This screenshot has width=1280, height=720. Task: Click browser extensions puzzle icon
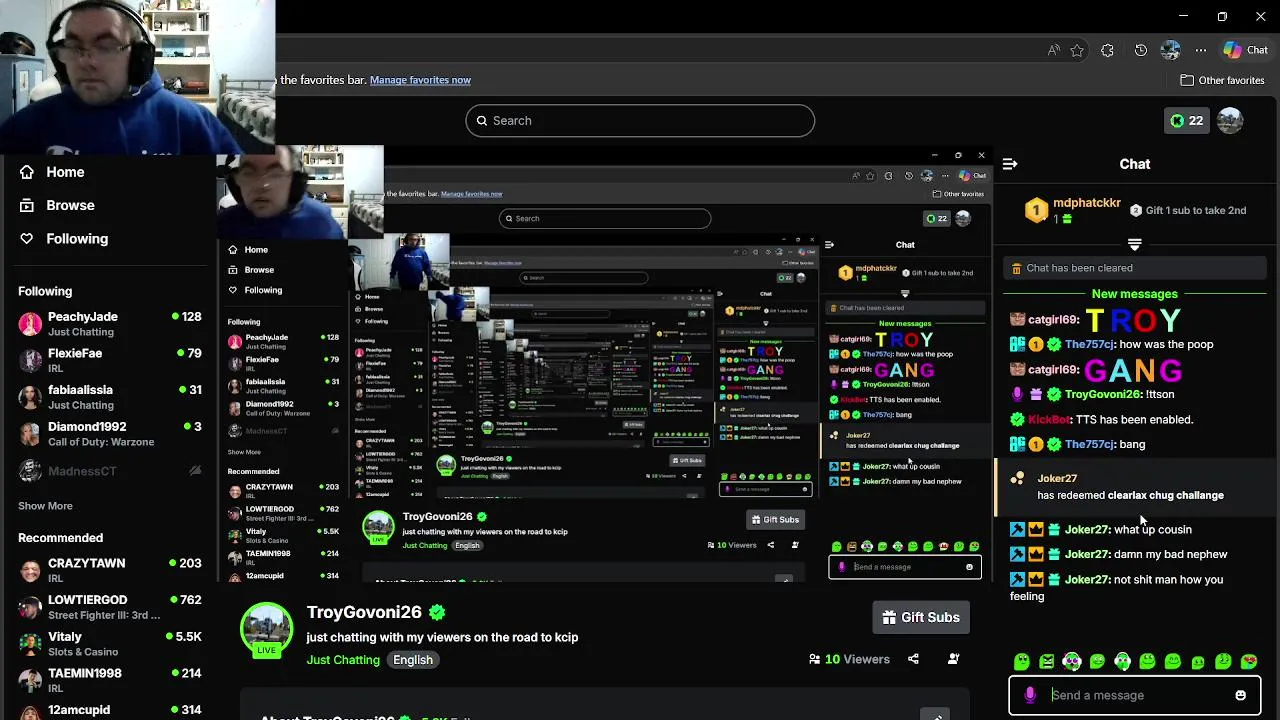click(1107, 50)
